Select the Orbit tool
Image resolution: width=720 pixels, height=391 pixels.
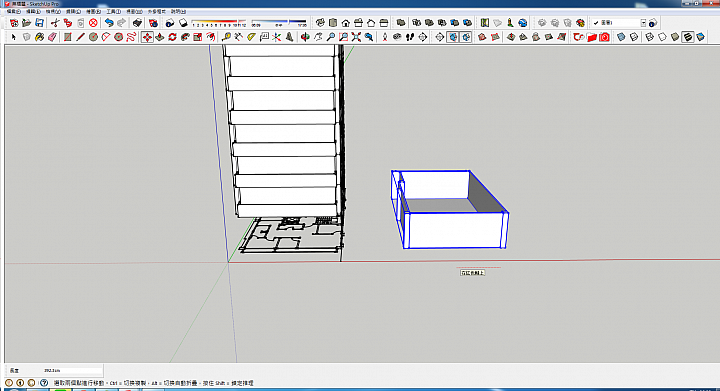coord(305,37)
